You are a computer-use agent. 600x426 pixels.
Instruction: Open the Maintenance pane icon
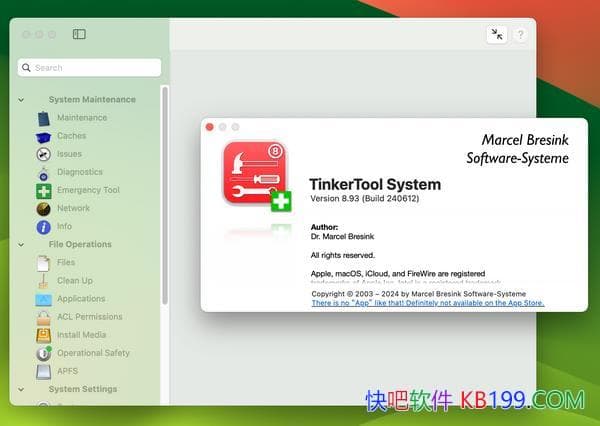pos(43,118)
